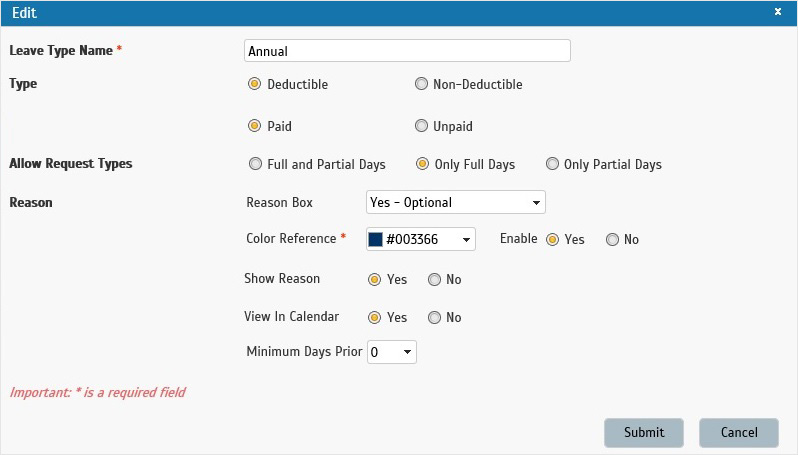The image size is (798, 455).
Task: Open the Reason Box dropdown
Action: coord(455,202)
